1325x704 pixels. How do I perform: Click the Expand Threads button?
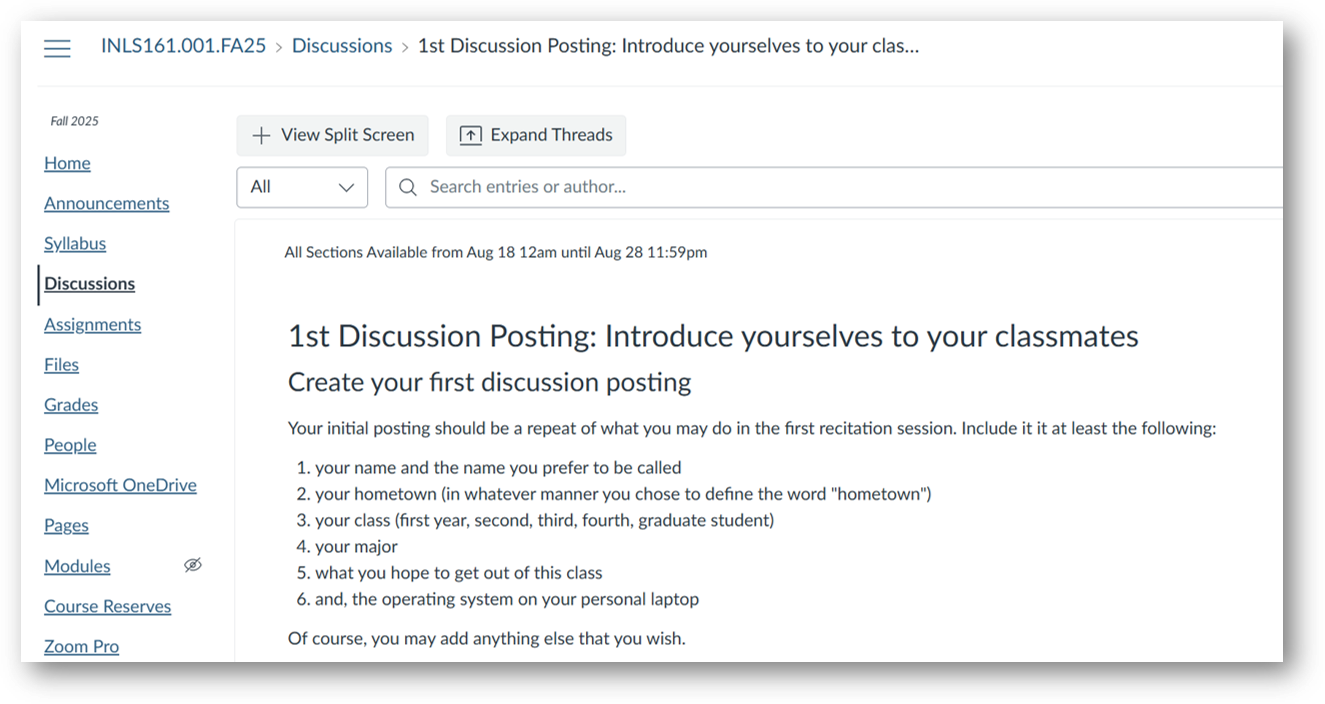click(x=535, y=134)
